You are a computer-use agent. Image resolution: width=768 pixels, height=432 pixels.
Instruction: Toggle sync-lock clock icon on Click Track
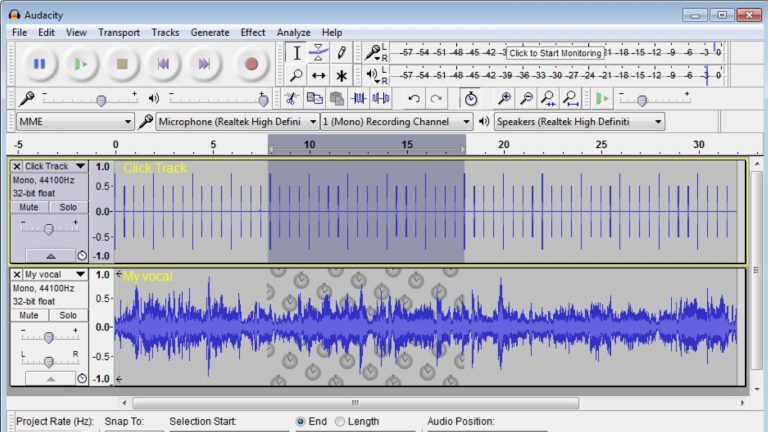tap(82, 256)
